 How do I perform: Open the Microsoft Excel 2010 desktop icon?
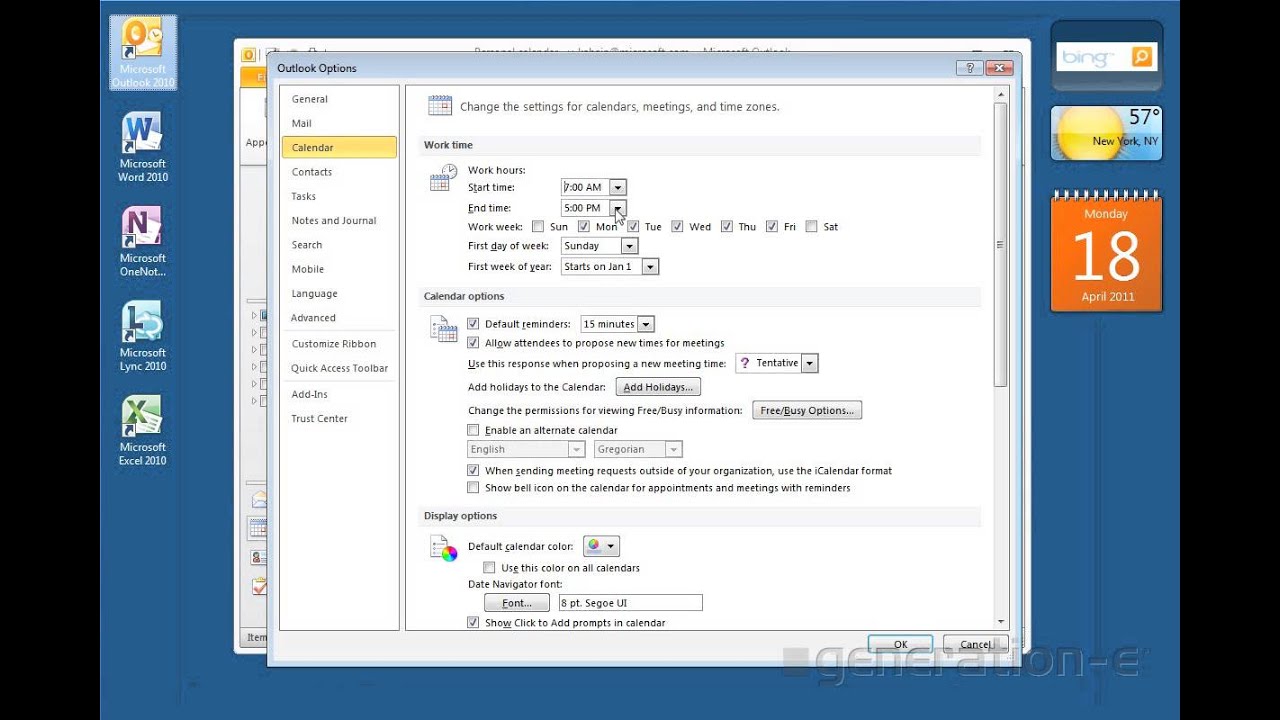coord(143,431)
